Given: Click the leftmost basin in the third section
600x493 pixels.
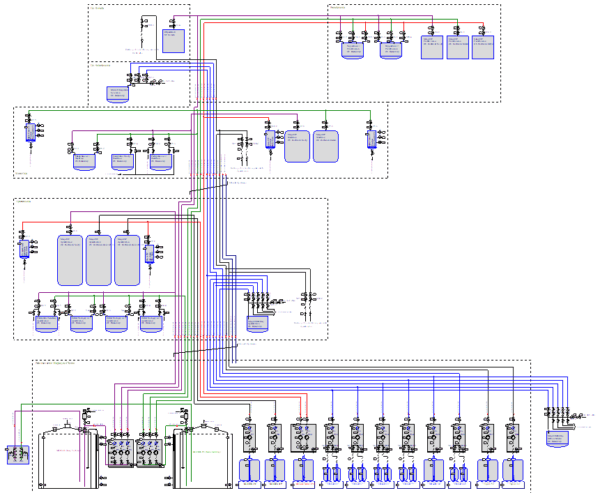Looking at the screenshot, I should (x=84, y=162).
